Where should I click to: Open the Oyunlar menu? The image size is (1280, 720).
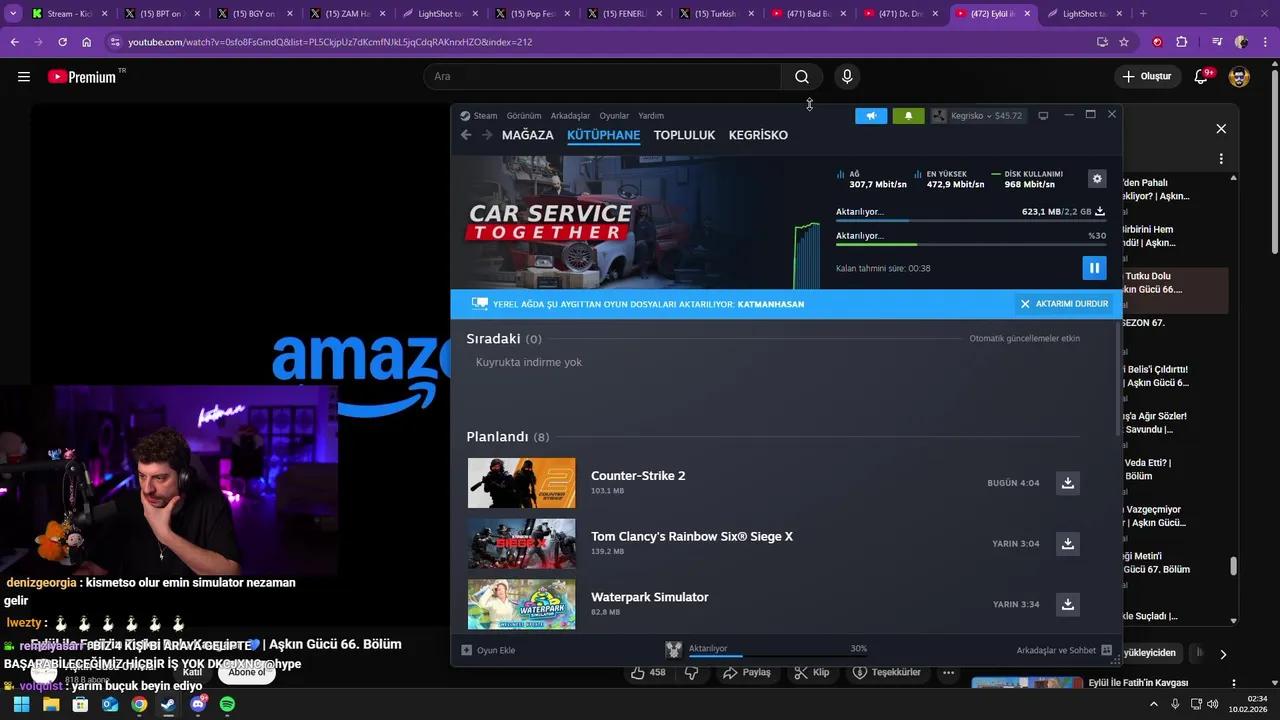tap(614, 116)
